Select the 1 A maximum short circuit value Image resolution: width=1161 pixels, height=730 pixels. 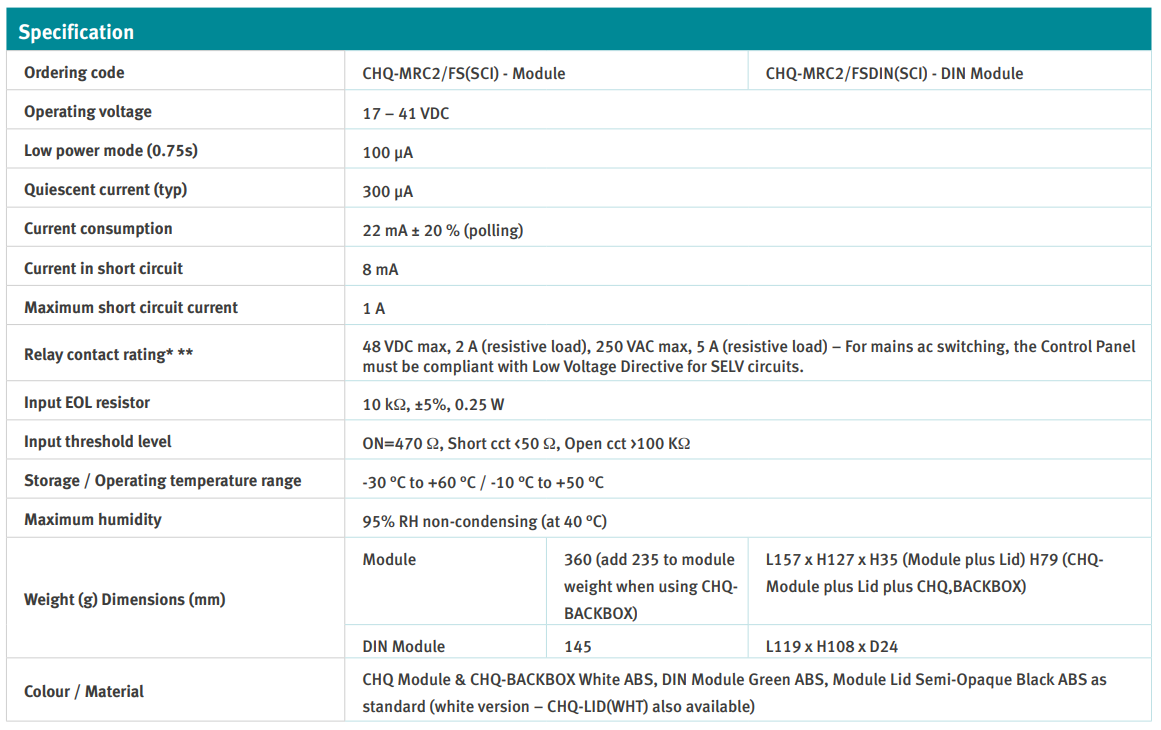tap(374, 309)
